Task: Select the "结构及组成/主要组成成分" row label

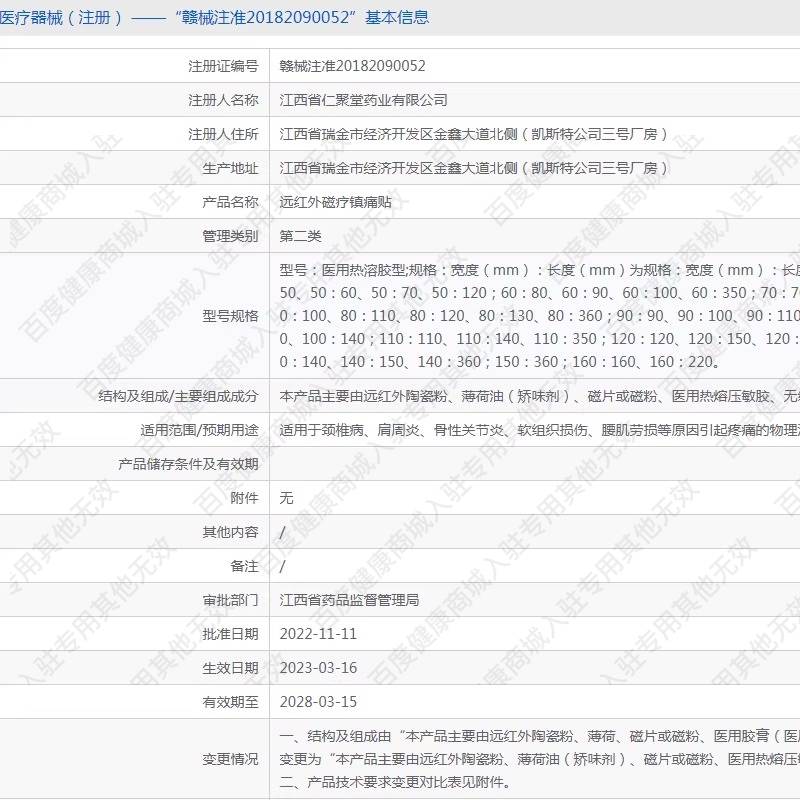Action: click(178, 396)
